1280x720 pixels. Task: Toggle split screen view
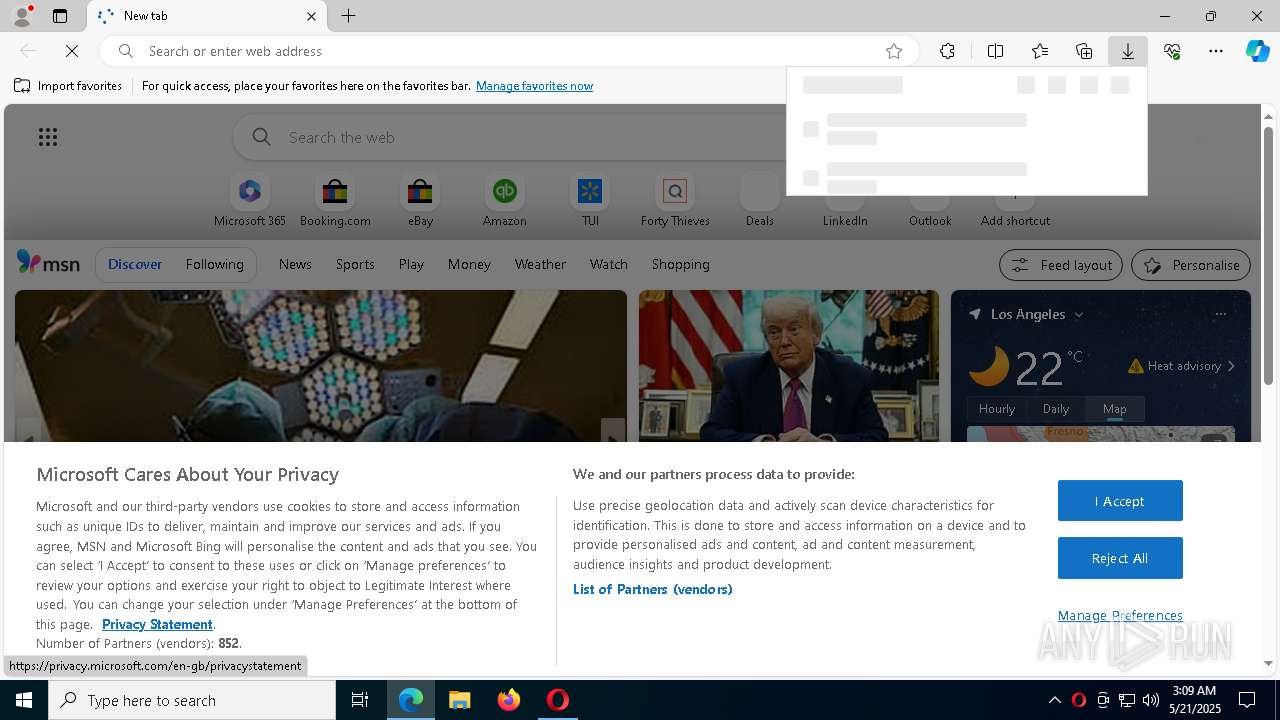(x=995, y=51)
